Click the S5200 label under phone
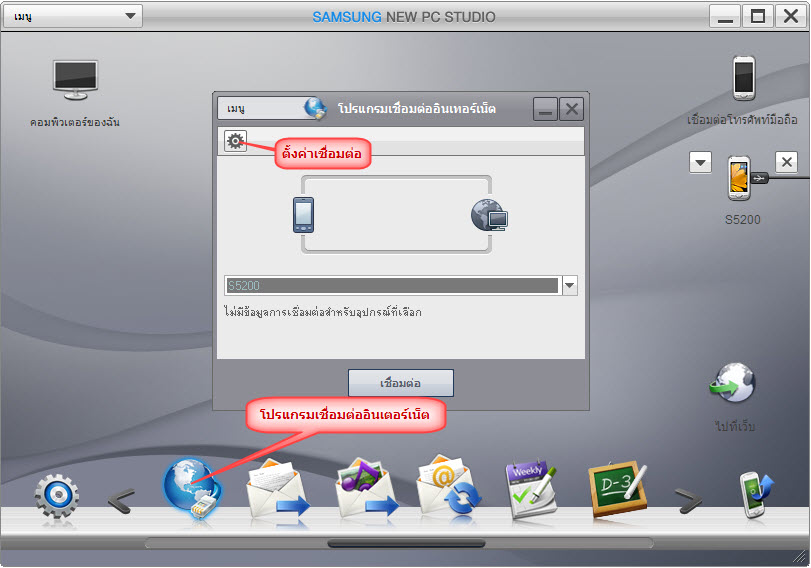Screen dimensions: 811x568 [x=743, y=219]
